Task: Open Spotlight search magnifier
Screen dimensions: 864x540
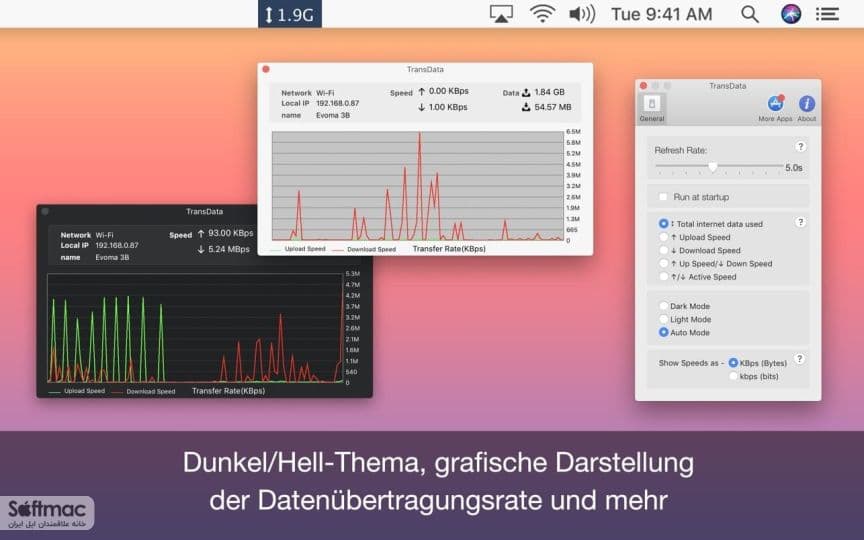Action: (x=749, y=14)
